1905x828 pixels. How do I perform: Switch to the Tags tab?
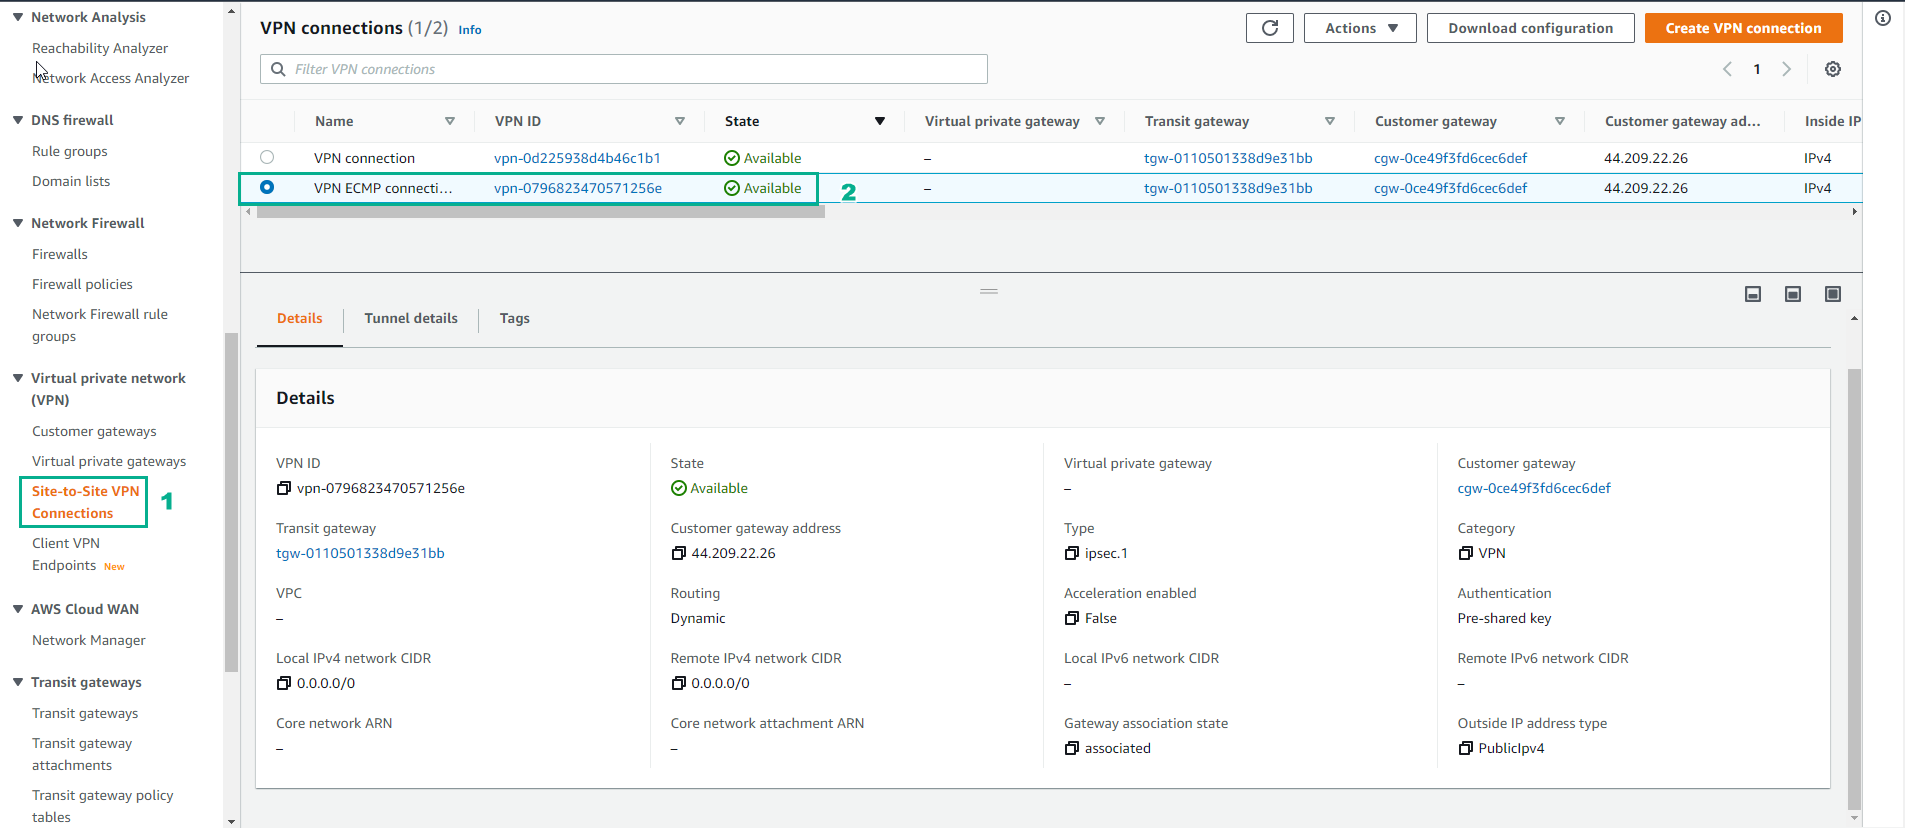[x=515, y=318]
